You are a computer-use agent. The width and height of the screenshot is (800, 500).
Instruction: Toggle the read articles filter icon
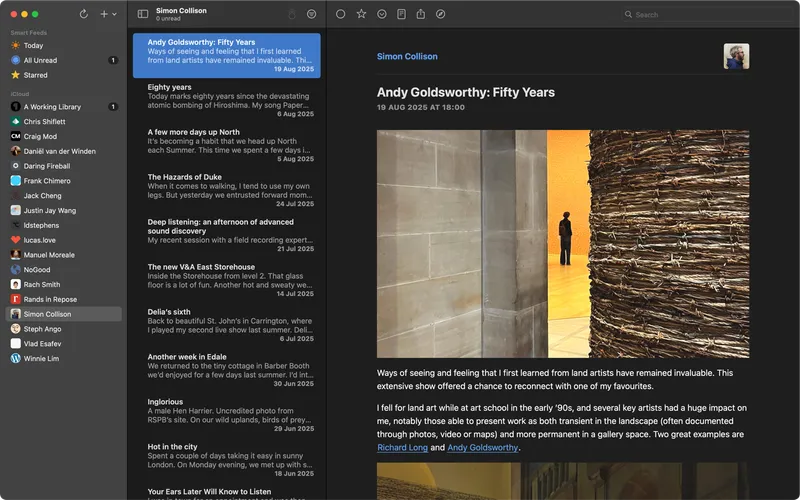312,14
